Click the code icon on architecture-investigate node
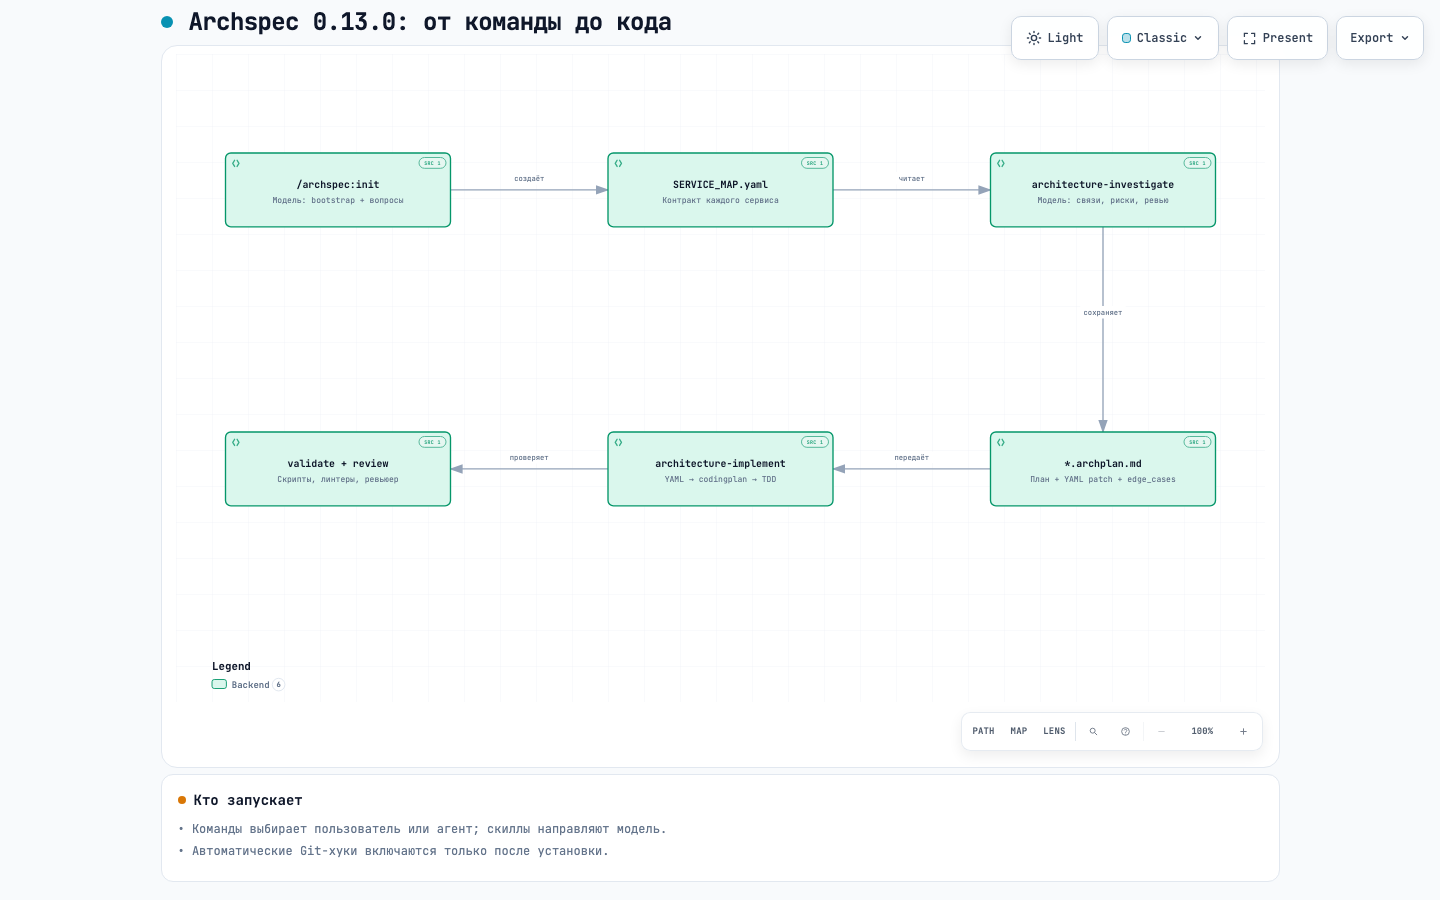This screenshot has height=900, width=1440. click(1001, 163)
